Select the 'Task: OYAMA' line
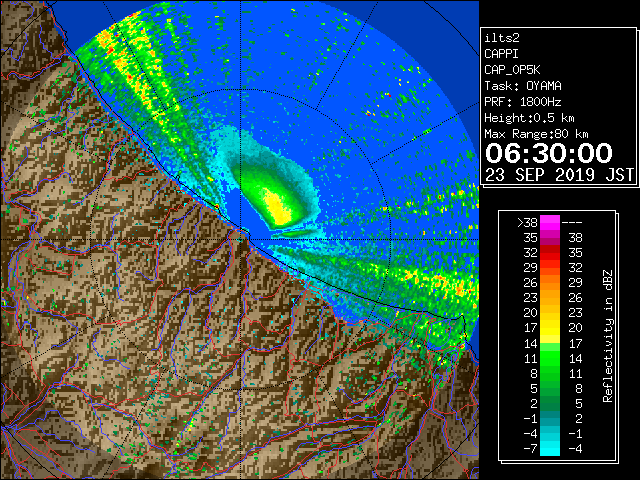This screenshot has height=480, width=640. tap(523, 86)
